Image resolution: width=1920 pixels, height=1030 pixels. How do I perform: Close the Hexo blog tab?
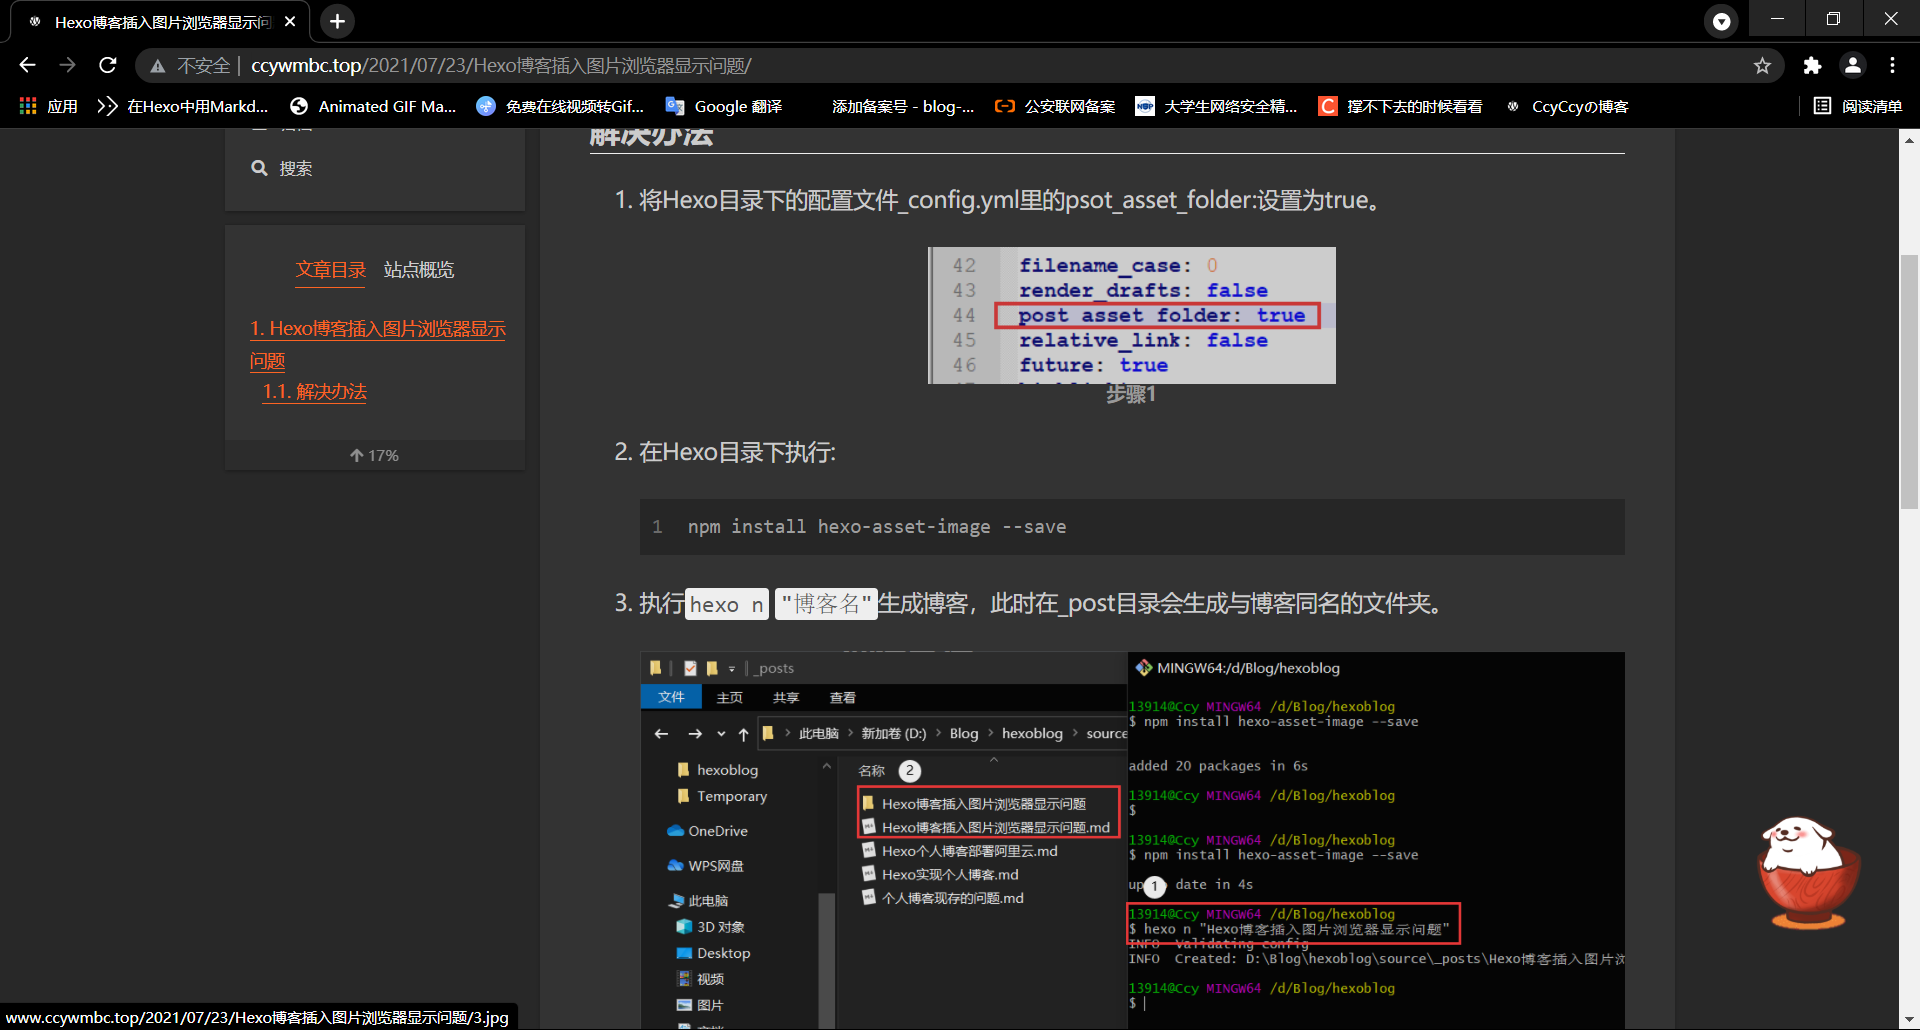(x=290, y=21)
